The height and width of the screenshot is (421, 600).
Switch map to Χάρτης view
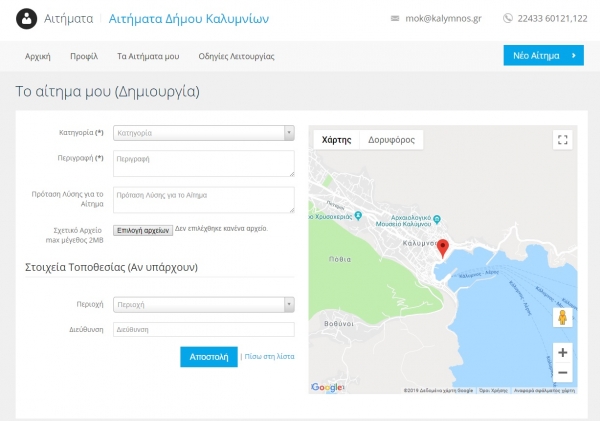[336, 140]
